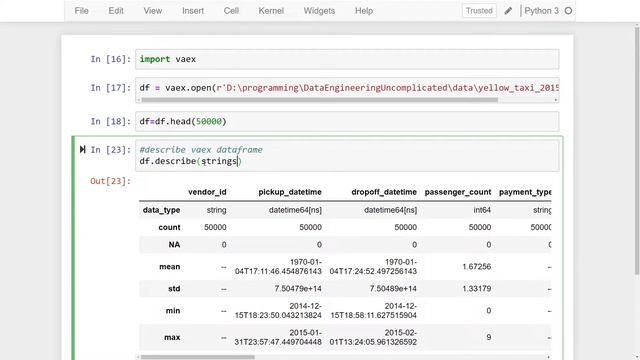
Task: Click the In [16] prompt label
Action: coord(111,59)
